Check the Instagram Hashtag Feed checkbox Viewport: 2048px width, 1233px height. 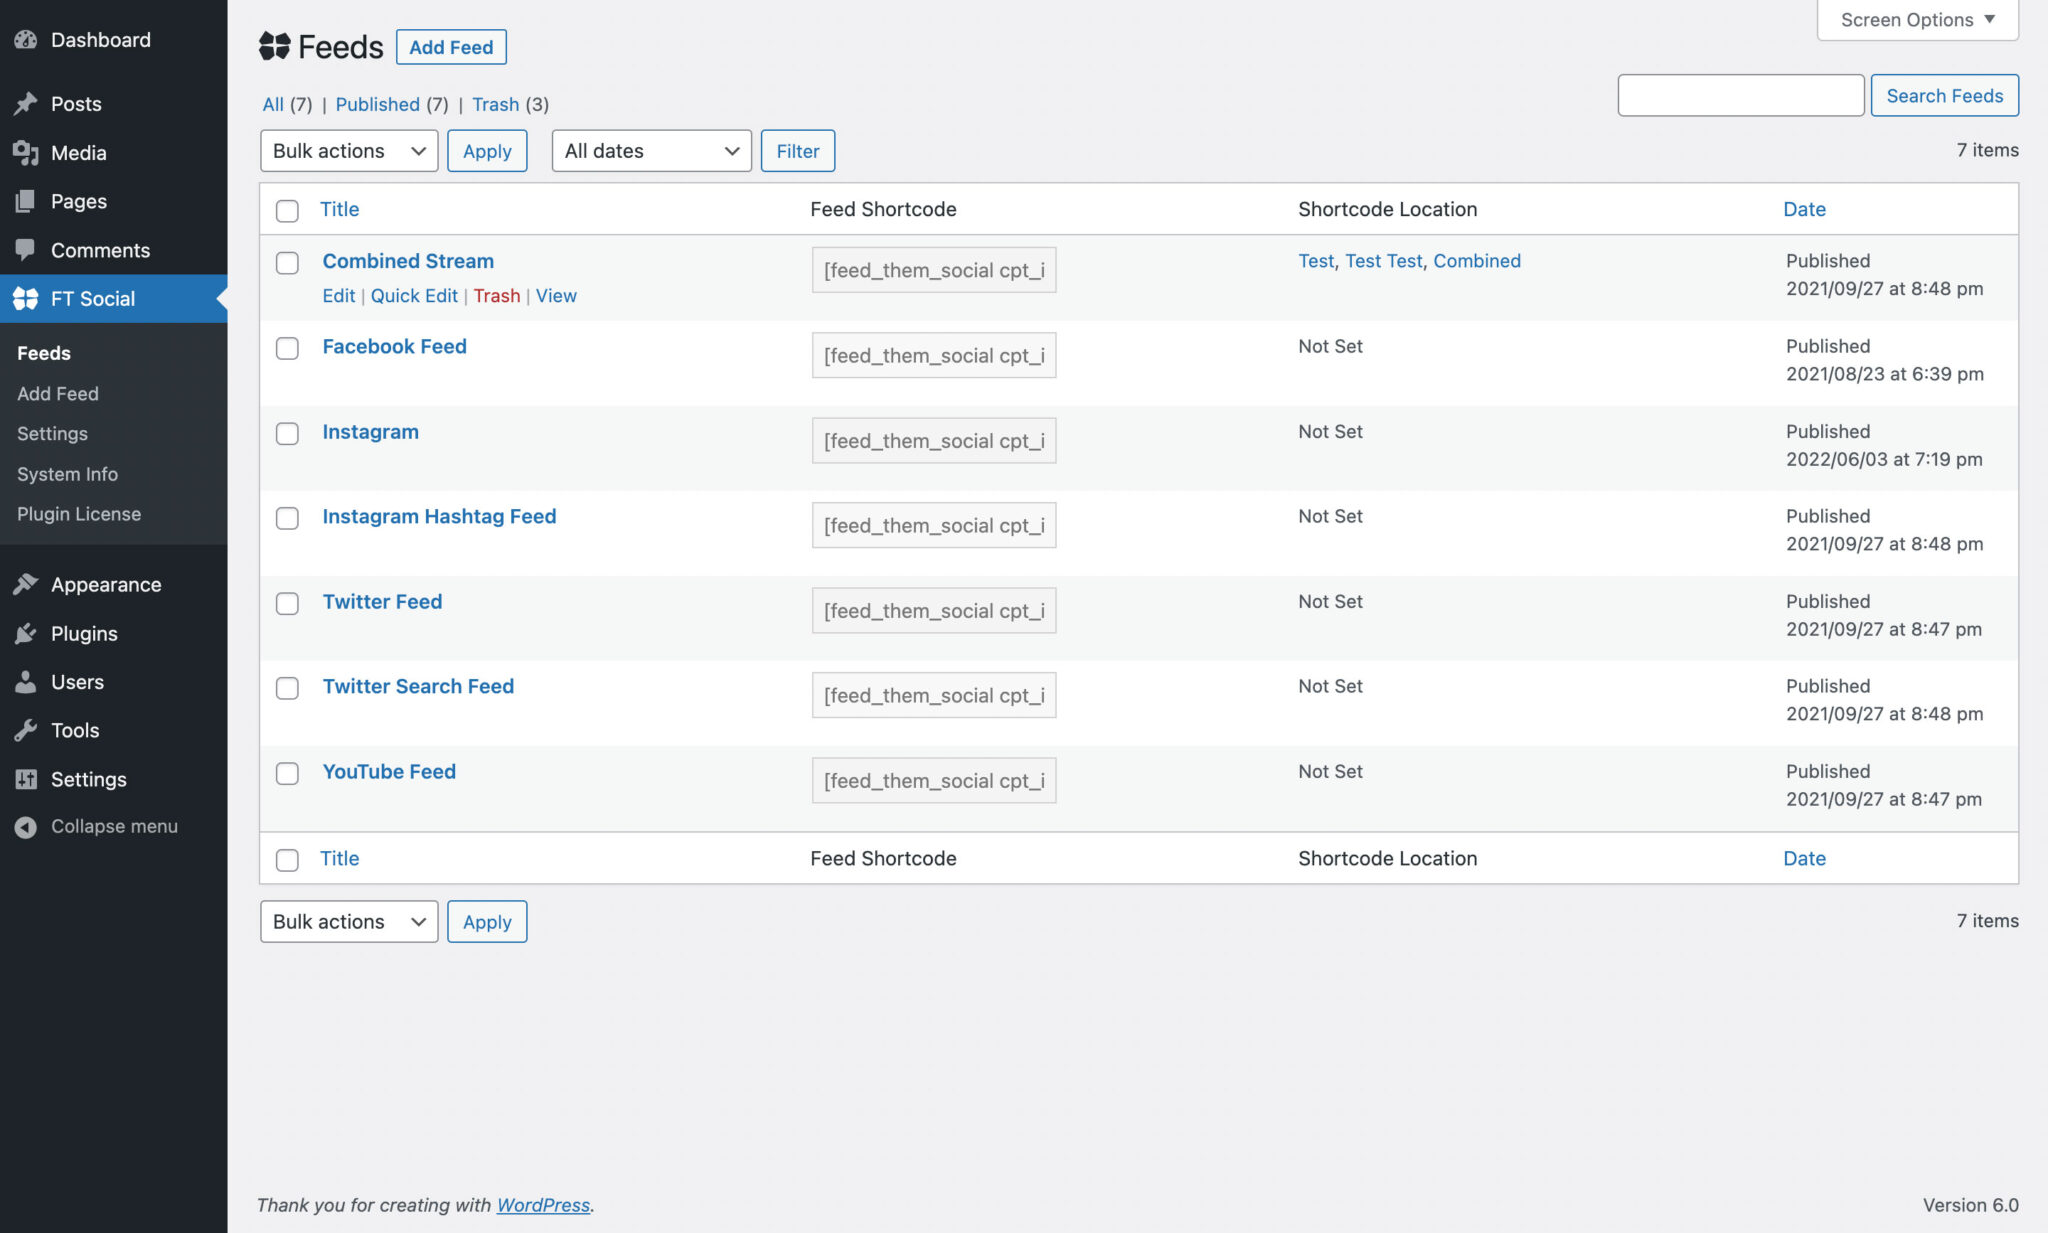click(x=287, y=518)
